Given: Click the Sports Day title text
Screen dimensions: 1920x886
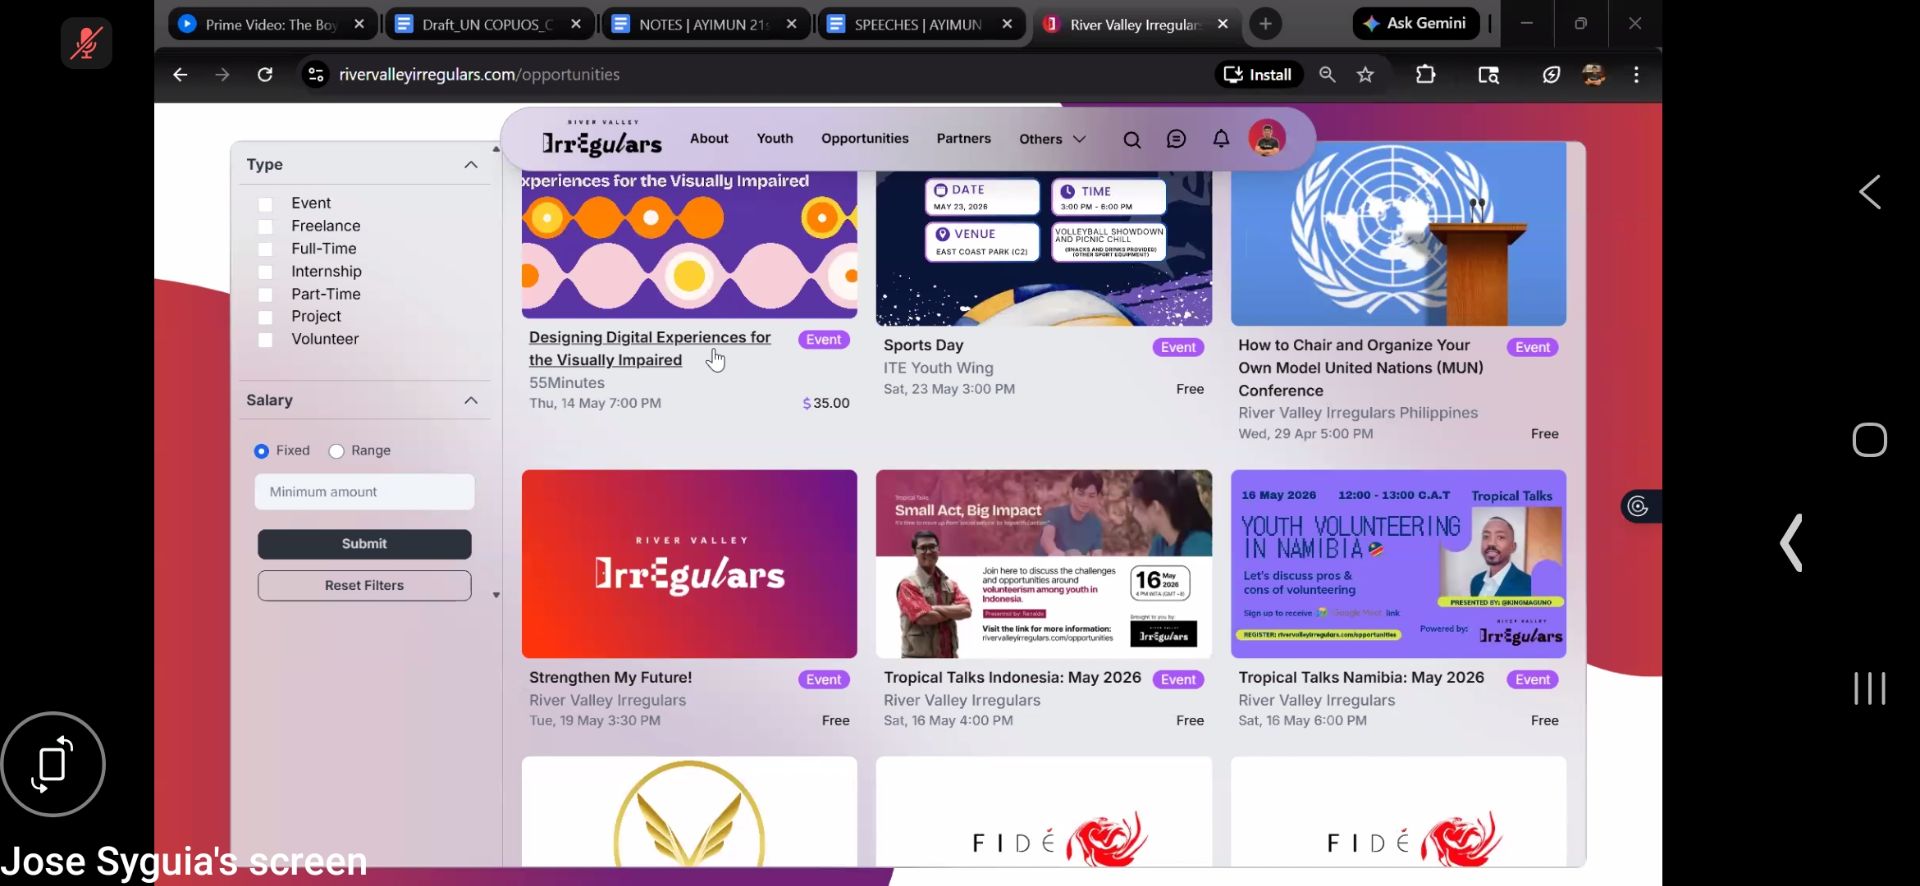Looking at the screenshot, I should point(923,346).
